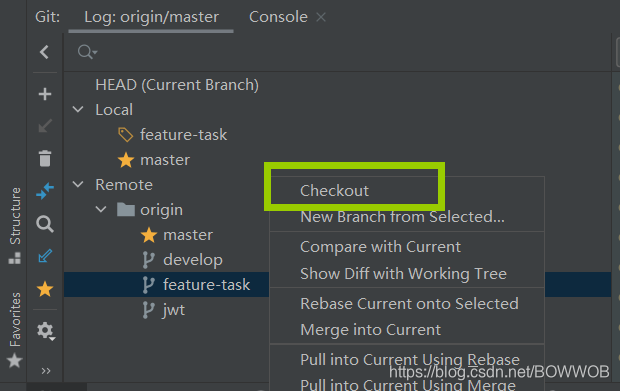Choose Rebase Current onto Selected
The height and width of the screenshot is (391, 620).
tap(409, 304)
